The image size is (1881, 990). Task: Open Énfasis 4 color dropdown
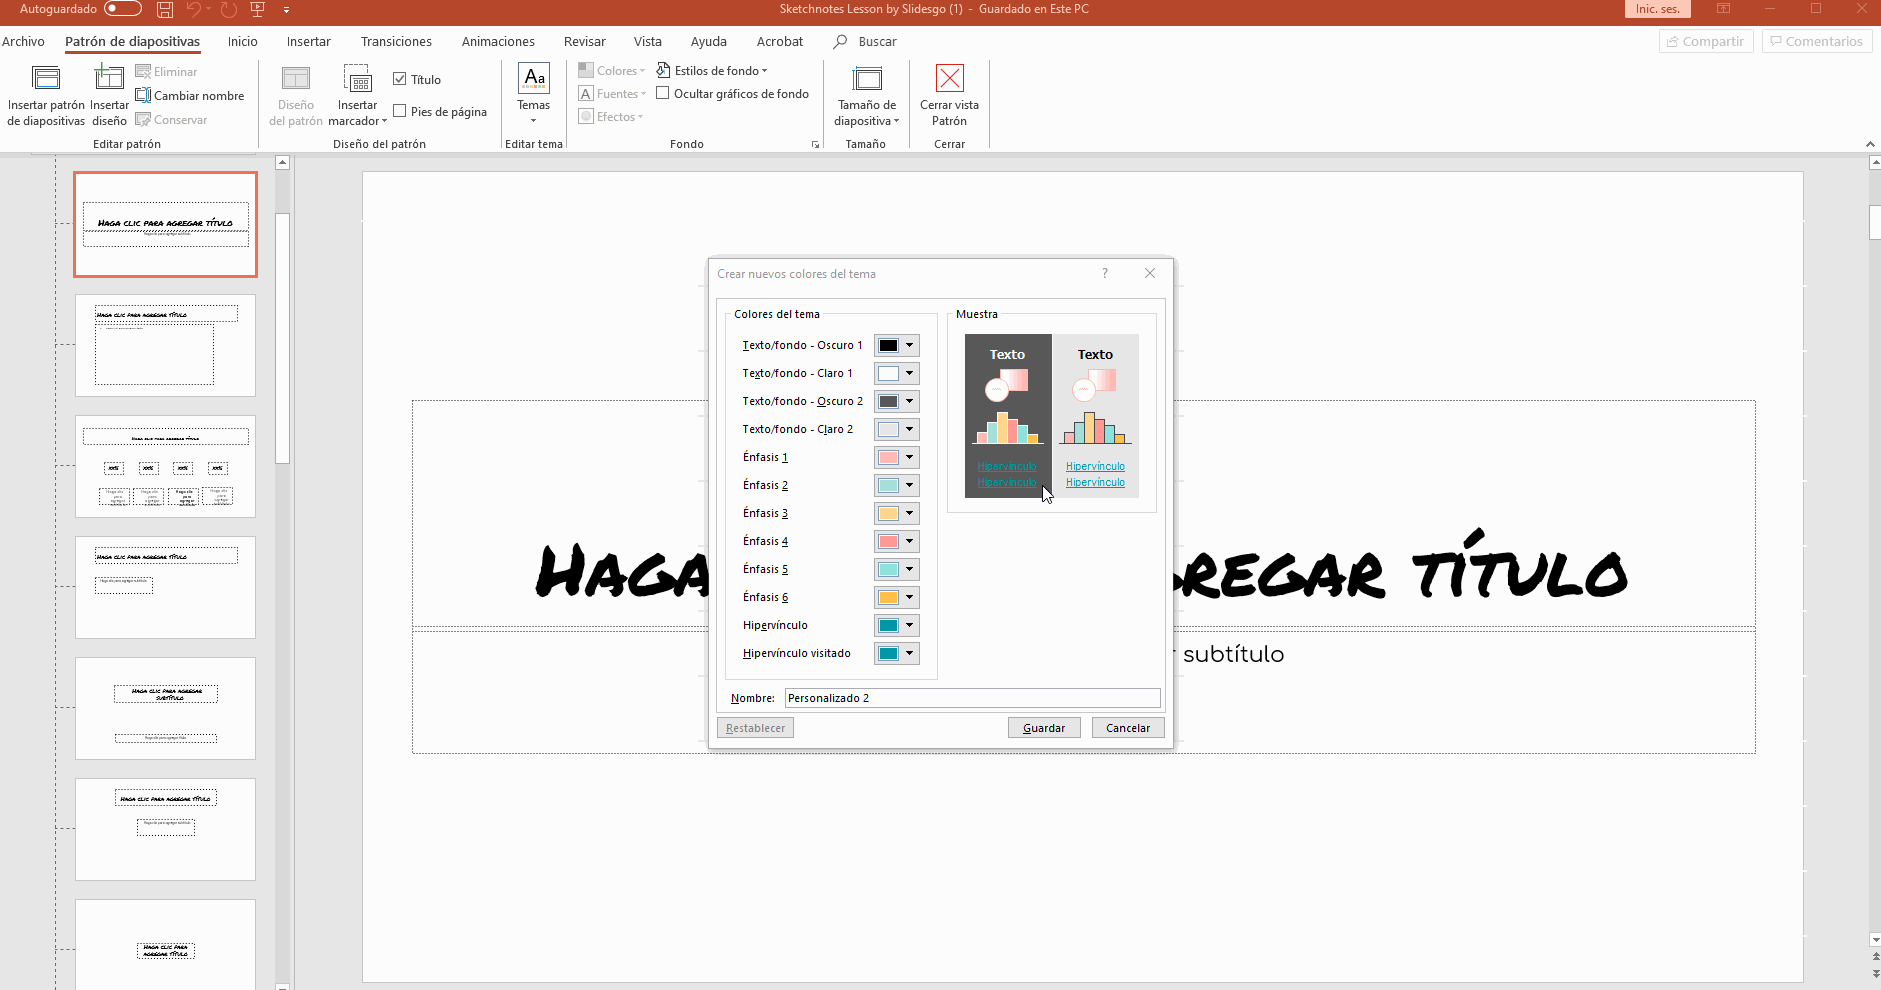tap(897, 541)
